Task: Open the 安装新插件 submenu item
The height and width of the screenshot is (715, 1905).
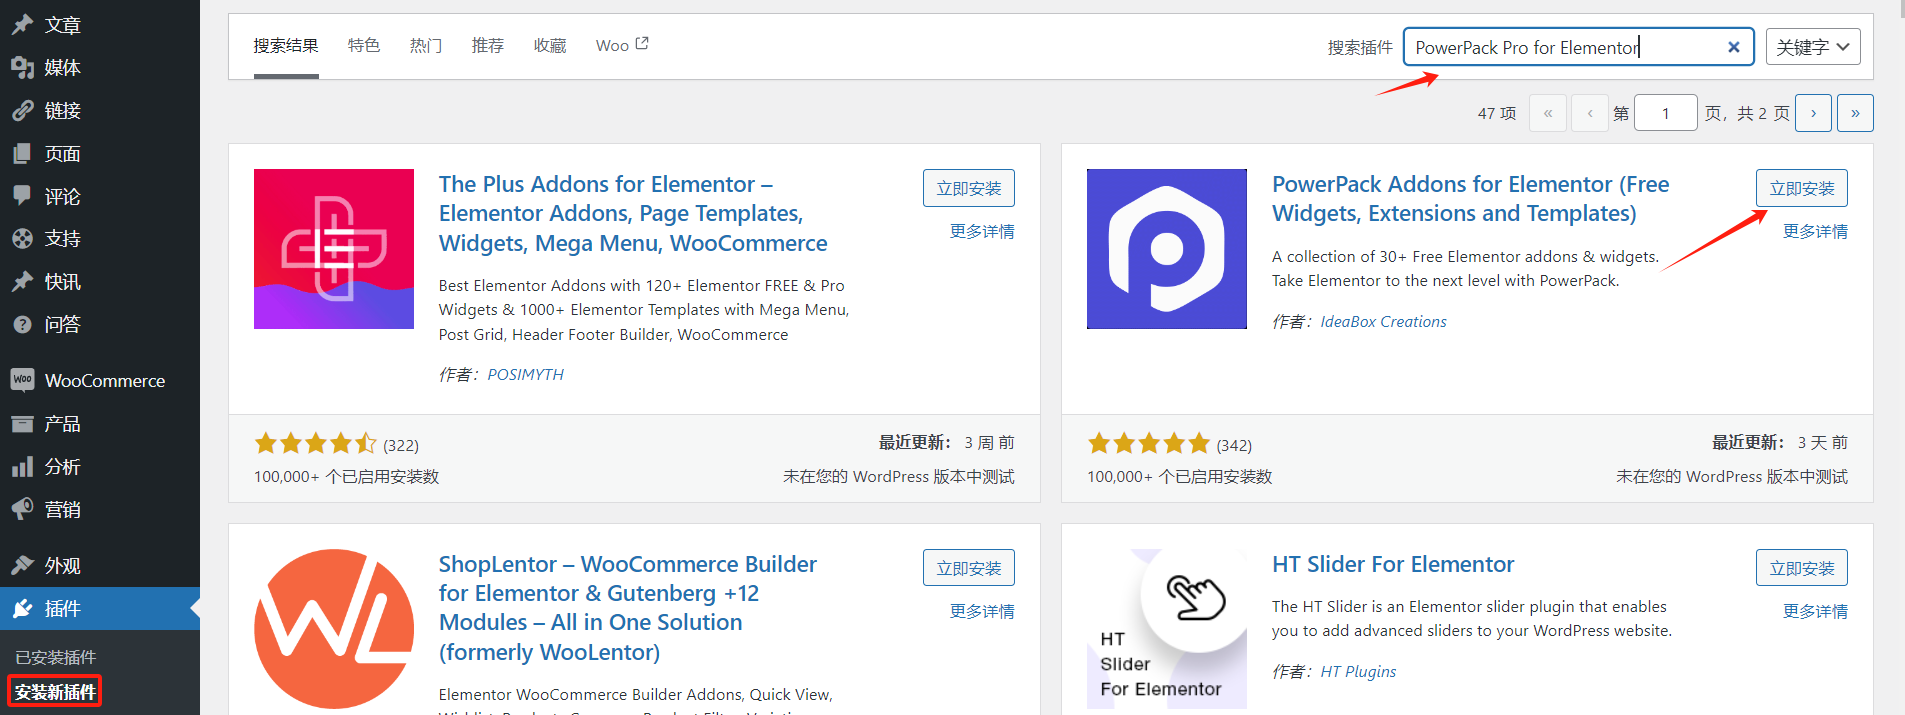Action: tap(56, 692)
